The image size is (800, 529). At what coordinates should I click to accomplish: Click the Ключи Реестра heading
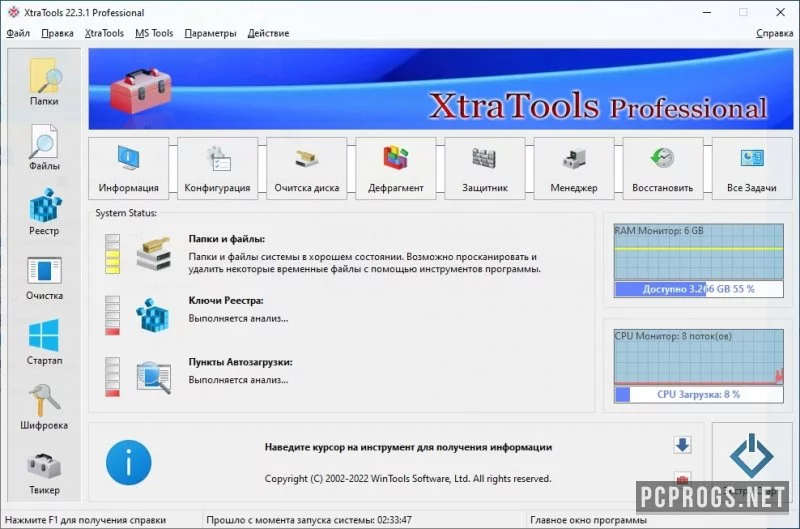226,300
